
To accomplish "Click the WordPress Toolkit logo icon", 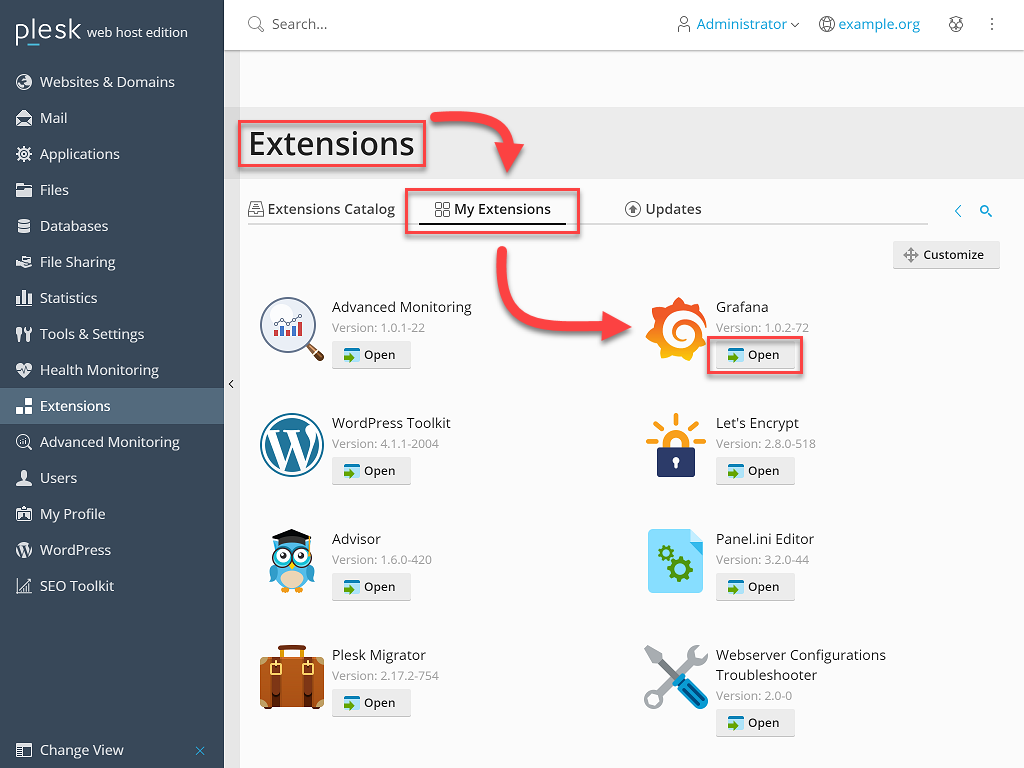I will [292, 445].
